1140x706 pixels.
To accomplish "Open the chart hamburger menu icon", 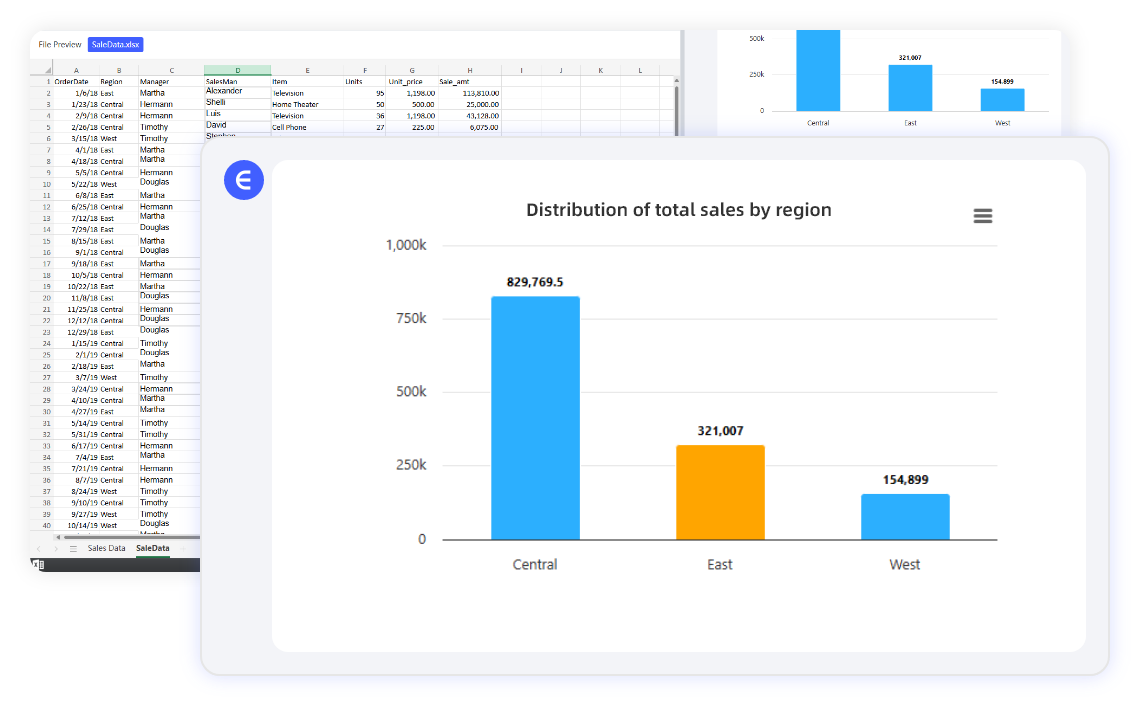I will pos(982,216).
